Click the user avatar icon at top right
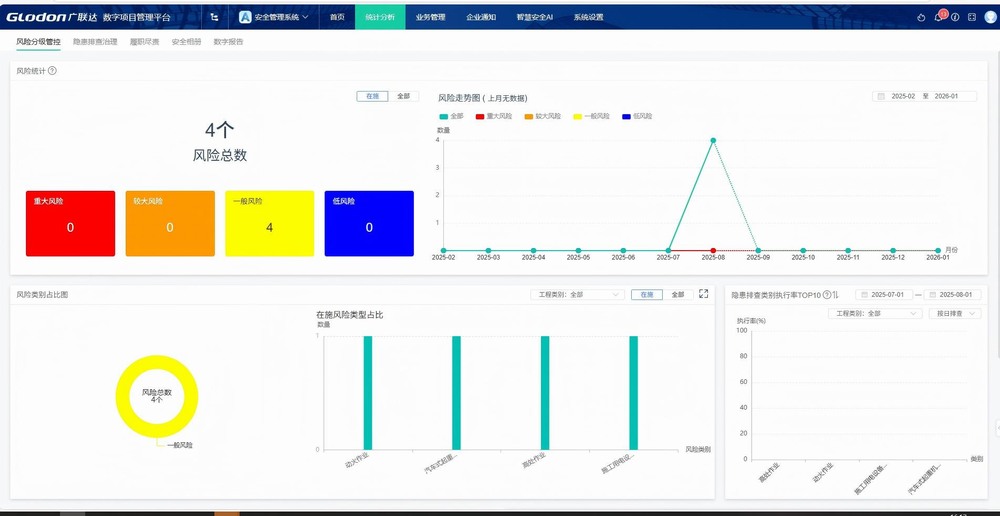Viewport: 1000px width, 516px height. [x=990, y=17]
